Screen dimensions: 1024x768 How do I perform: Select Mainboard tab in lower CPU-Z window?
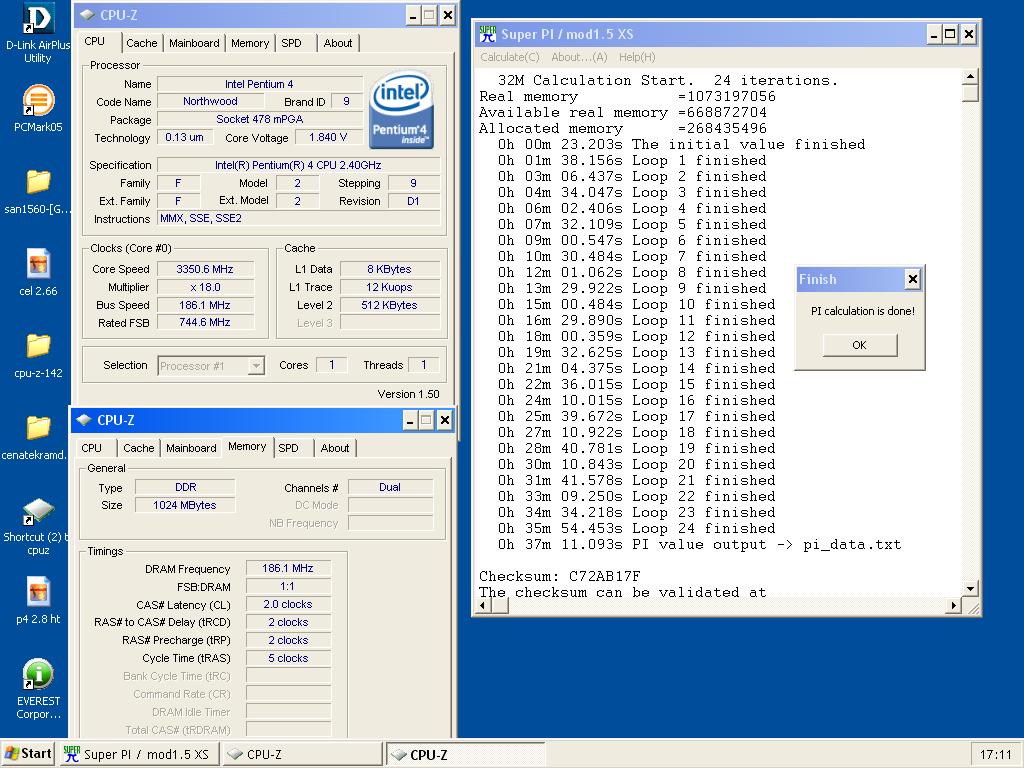[191, 448]
